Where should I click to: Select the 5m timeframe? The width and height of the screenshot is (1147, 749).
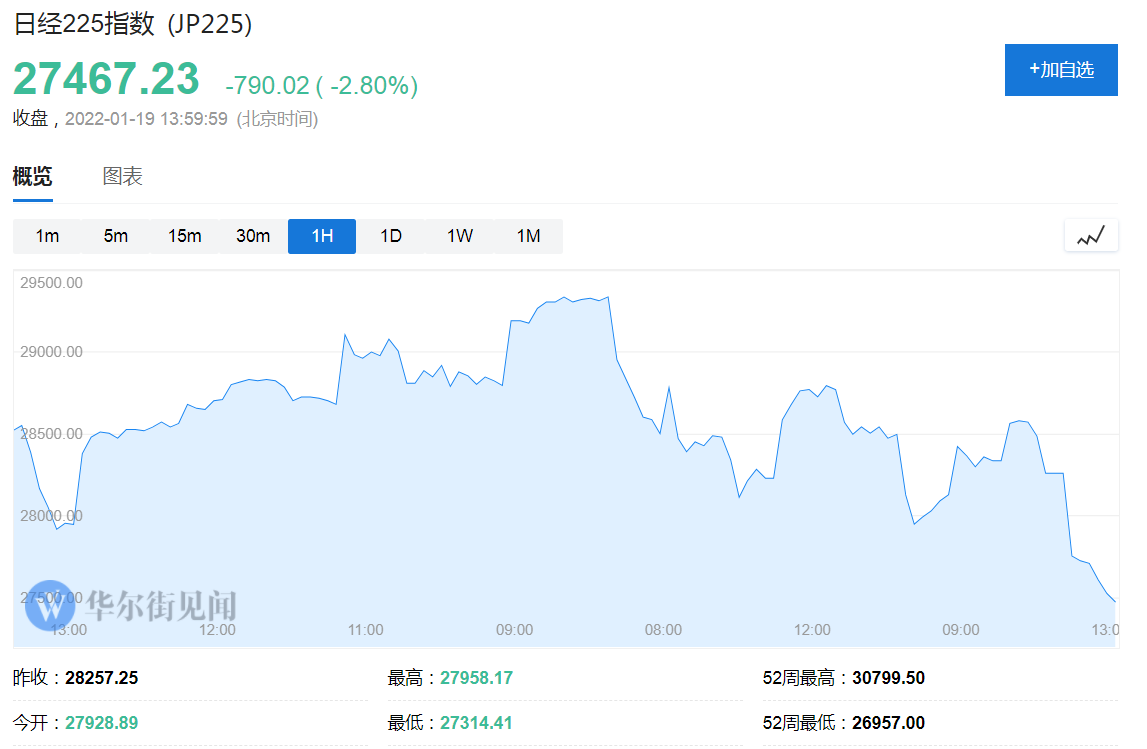(116, 237)
